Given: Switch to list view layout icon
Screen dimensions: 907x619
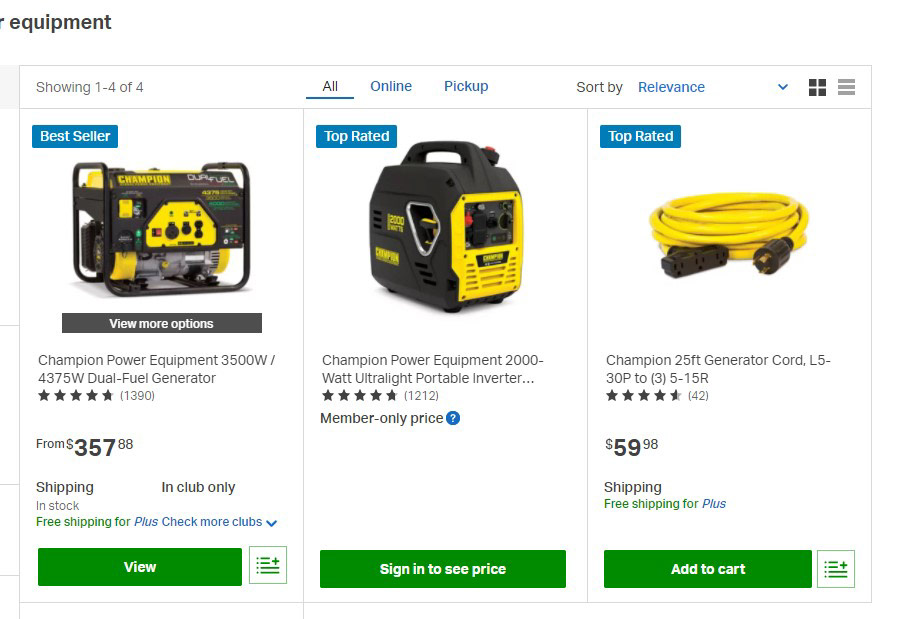Looking at the screenshot, I should pyautogui.click(x=846, y=87).
